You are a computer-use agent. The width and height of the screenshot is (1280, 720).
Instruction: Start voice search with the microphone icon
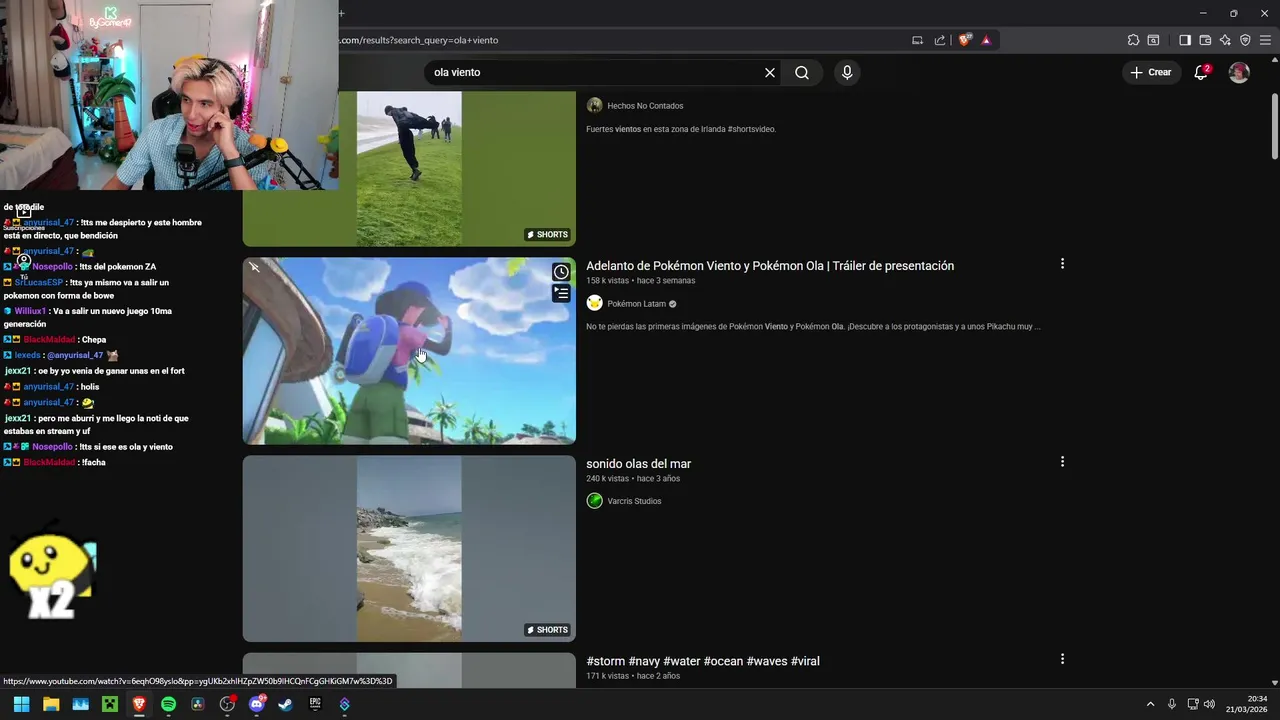click(x=847, y=72)
